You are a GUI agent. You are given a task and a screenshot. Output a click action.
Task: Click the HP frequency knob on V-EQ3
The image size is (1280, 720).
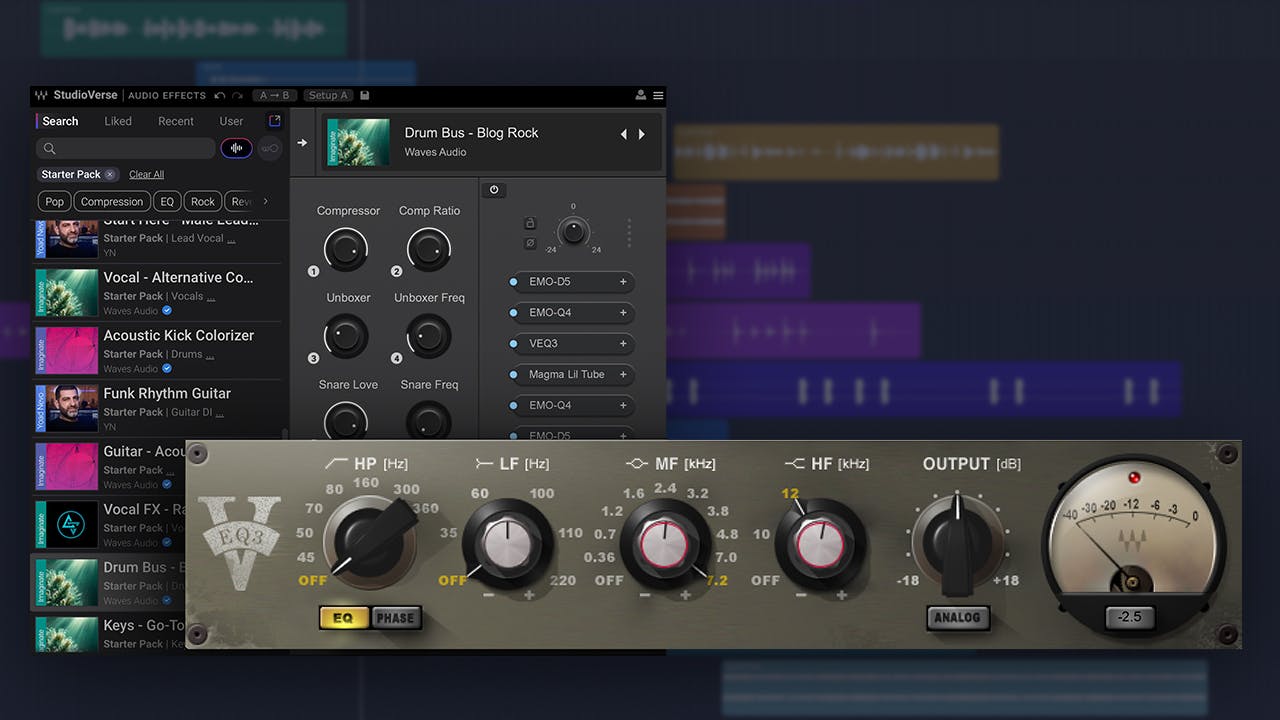pos(372,542)
